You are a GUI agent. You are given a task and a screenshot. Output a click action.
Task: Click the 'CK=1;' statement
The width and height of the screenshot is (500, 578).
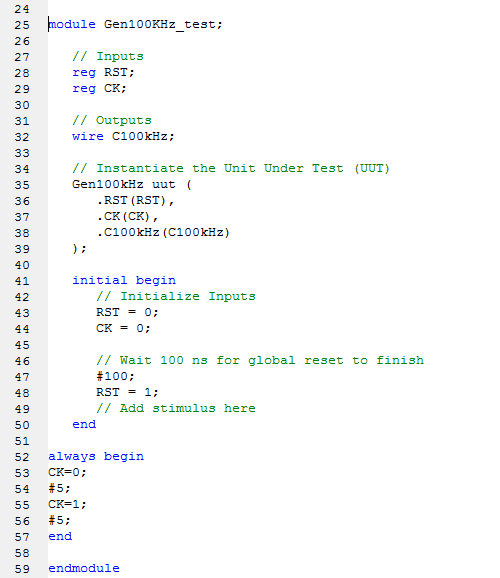tap(67, 504)
